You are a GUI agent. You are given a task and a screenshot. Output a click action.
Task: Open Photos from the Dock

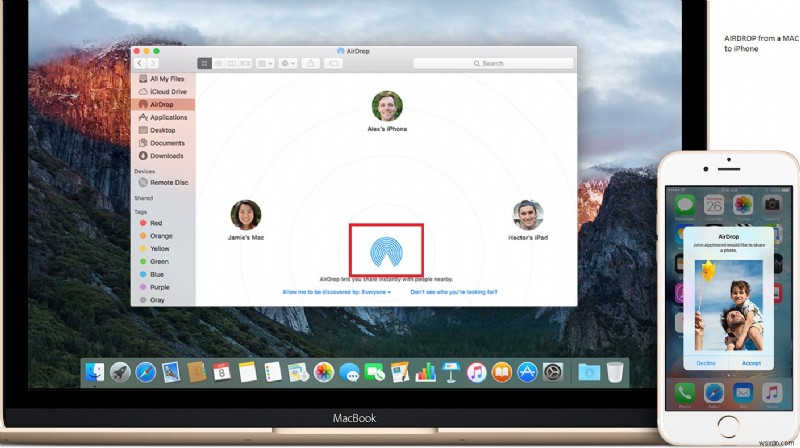pos(324,372)
